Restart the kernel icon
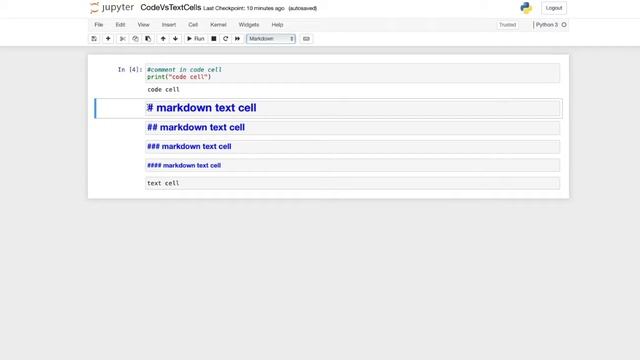 (x=225, y=39)
